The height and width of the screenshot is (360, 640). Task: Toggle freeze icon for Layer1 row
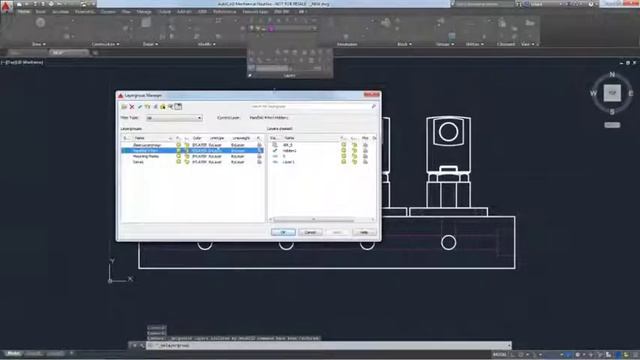pyautogui.click(x=354, y=162)
